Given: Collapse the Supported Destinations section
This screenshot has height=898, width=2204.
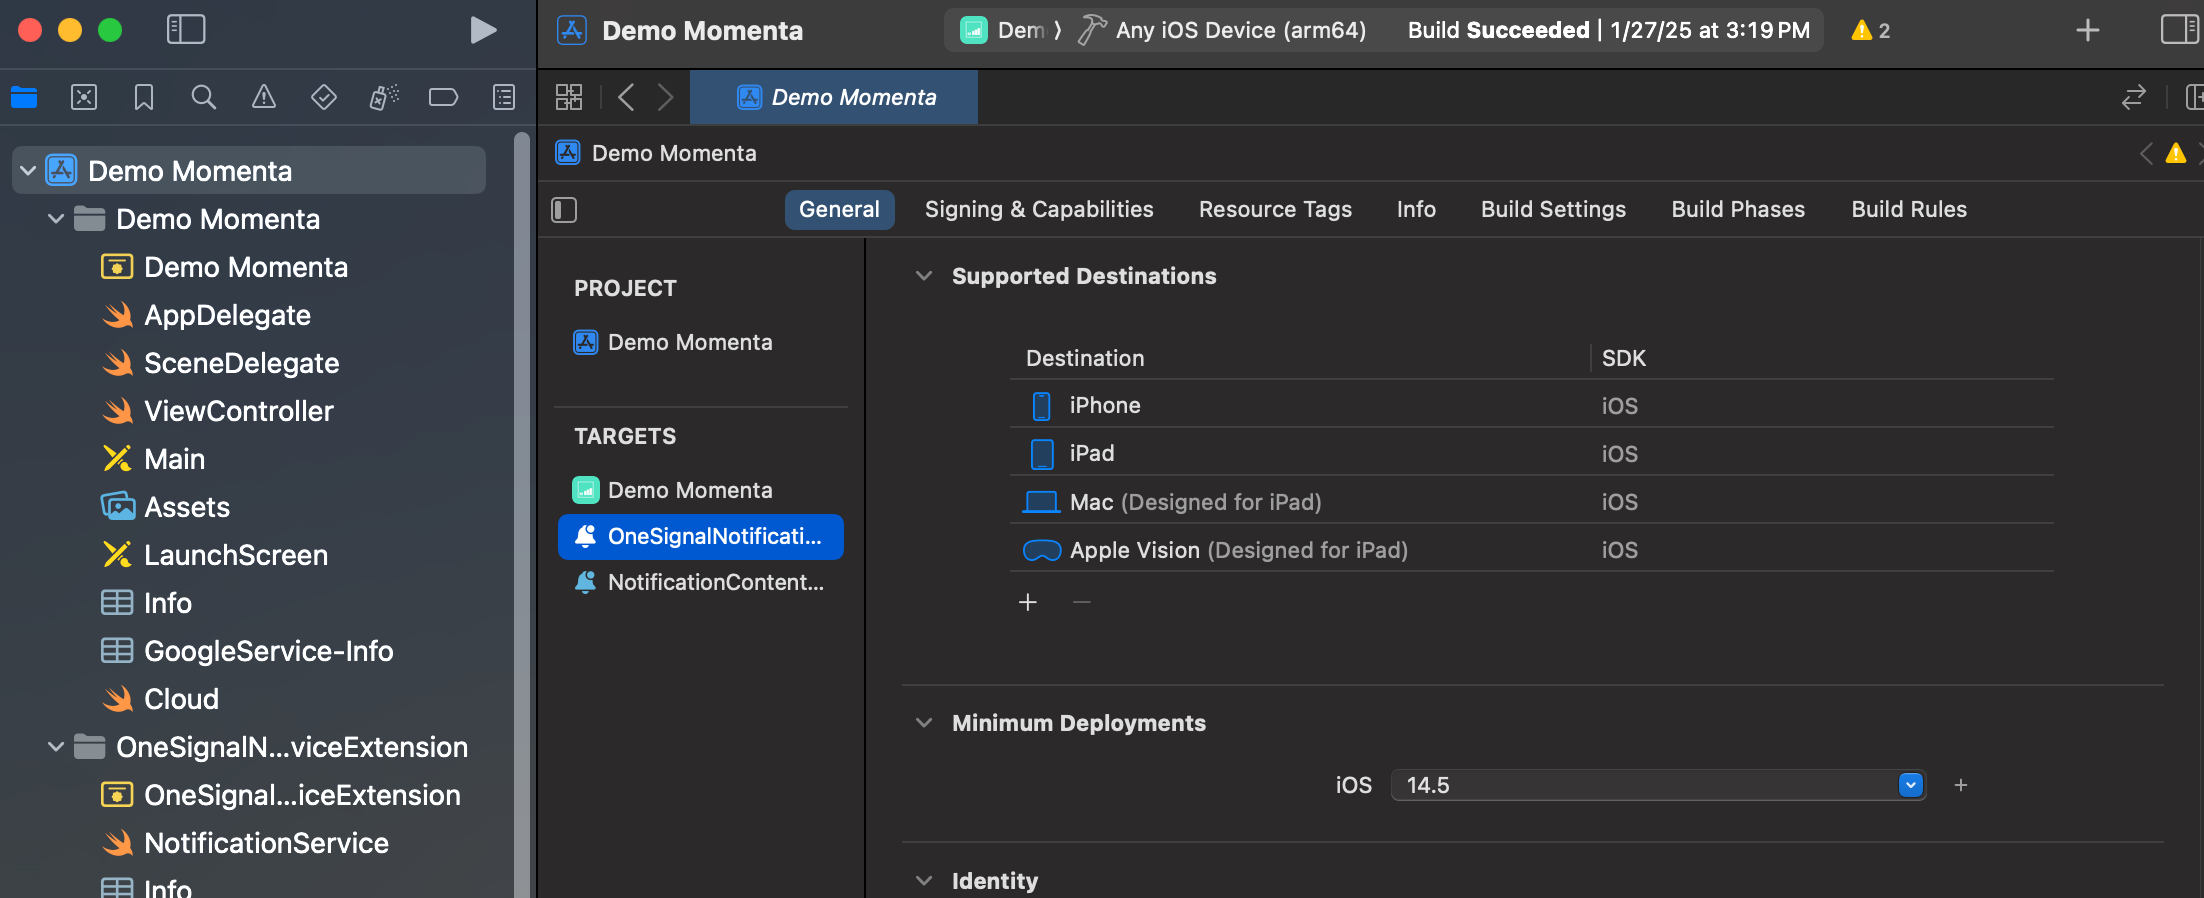Looking at the screenshot, I should [x=924, y=276].
